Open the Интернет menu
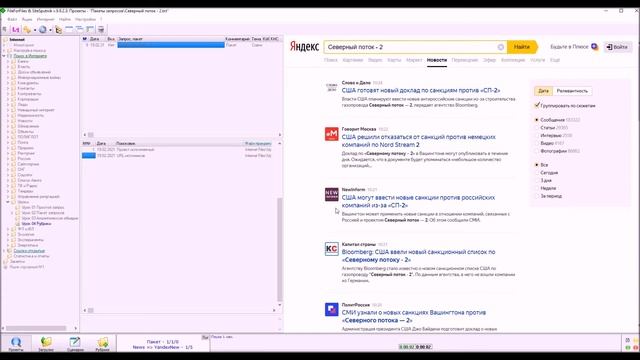 45,19
